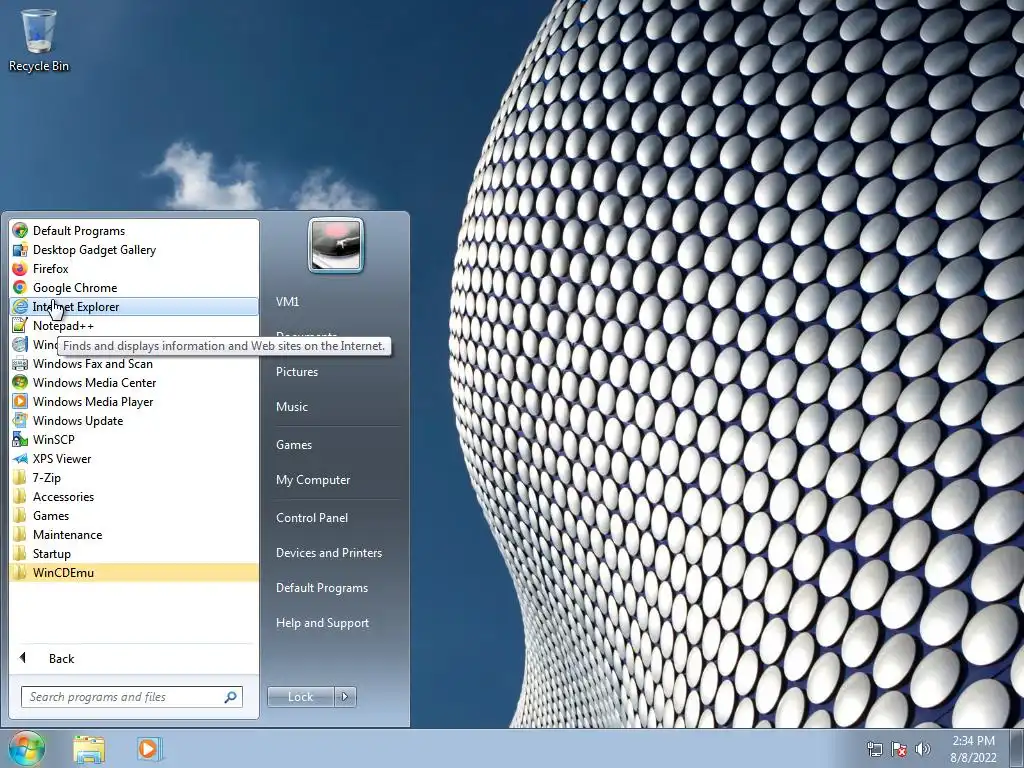Launch Google Chrome via its icon
The image size is (1024, 768).
click(20, 287)
